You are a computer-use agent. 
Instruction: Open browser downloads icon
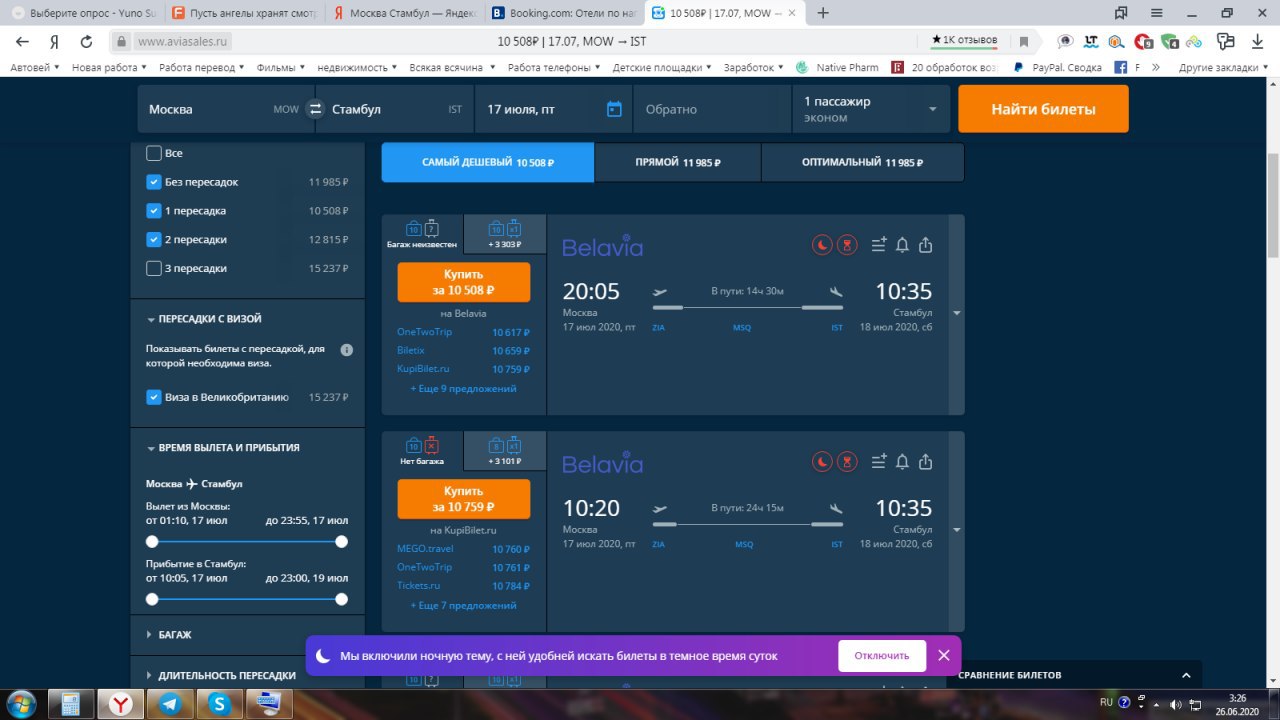coord(1257,41)
